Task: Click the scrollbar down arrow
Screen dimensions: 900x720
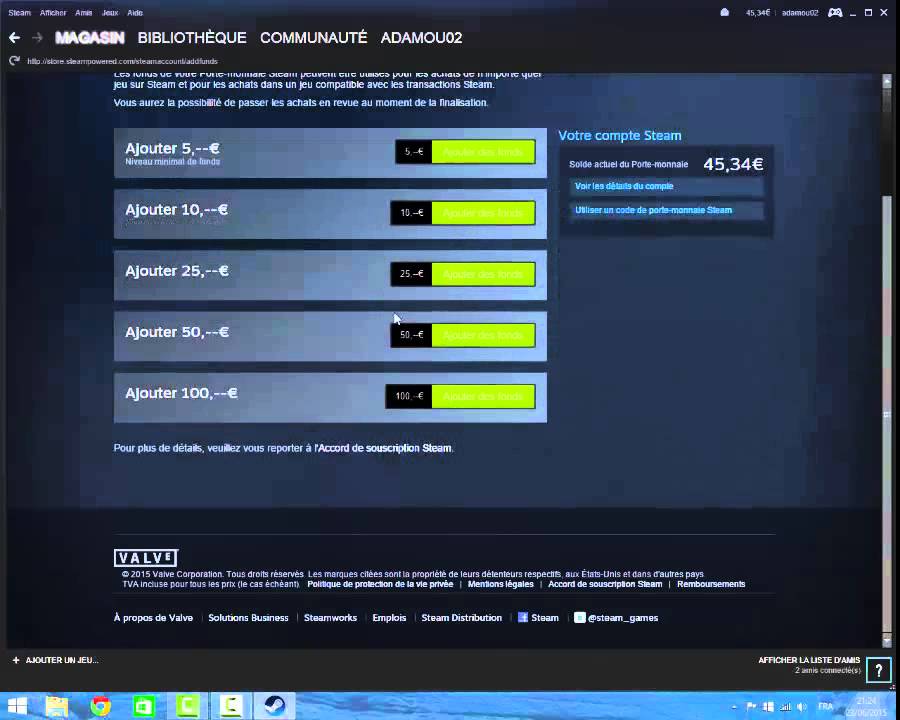Action: tap(887, 639)
